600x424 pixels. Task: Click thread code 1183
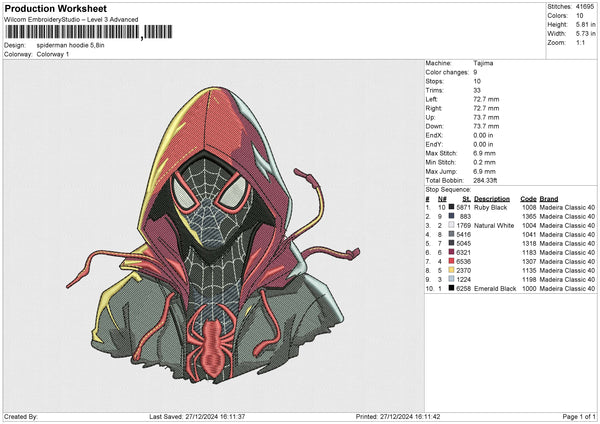529,252
